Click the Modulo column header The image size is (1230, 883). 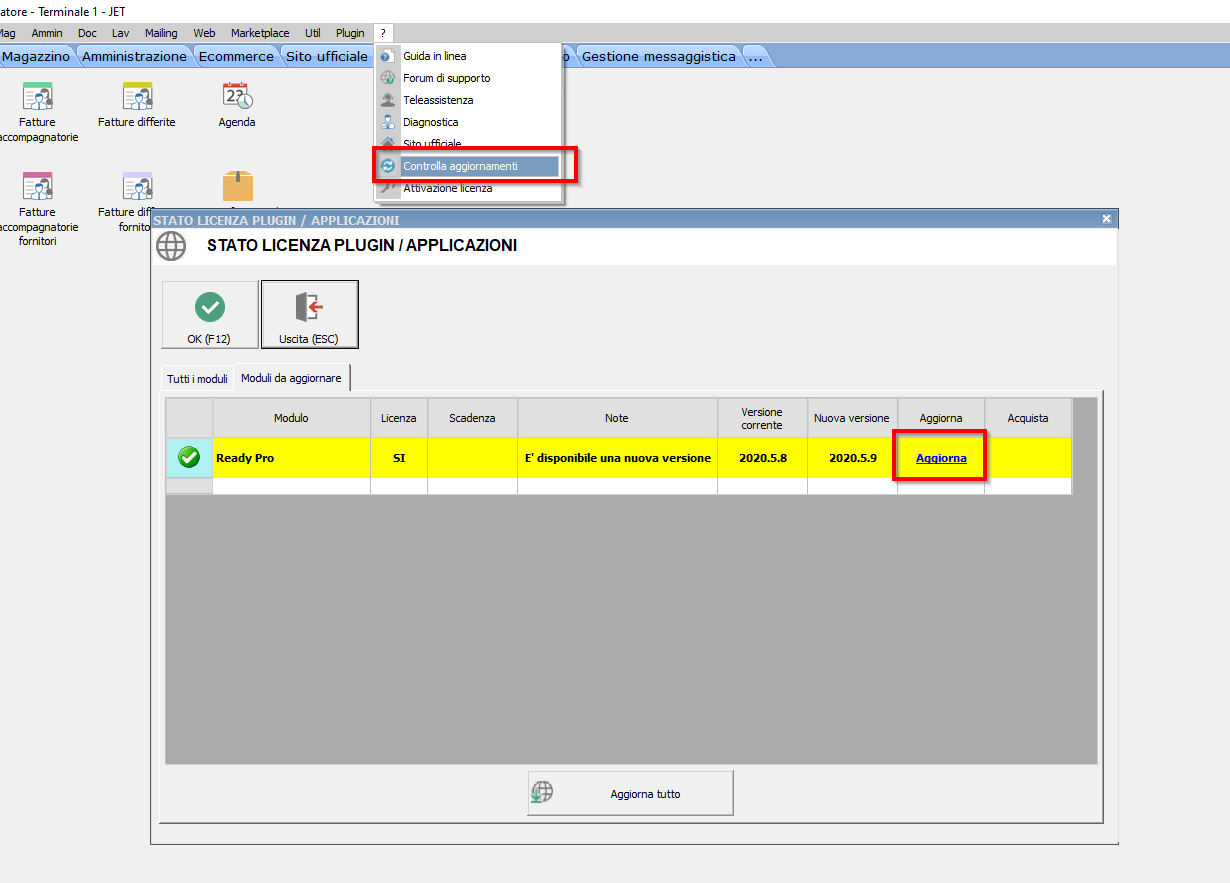(x=291, y=418)
